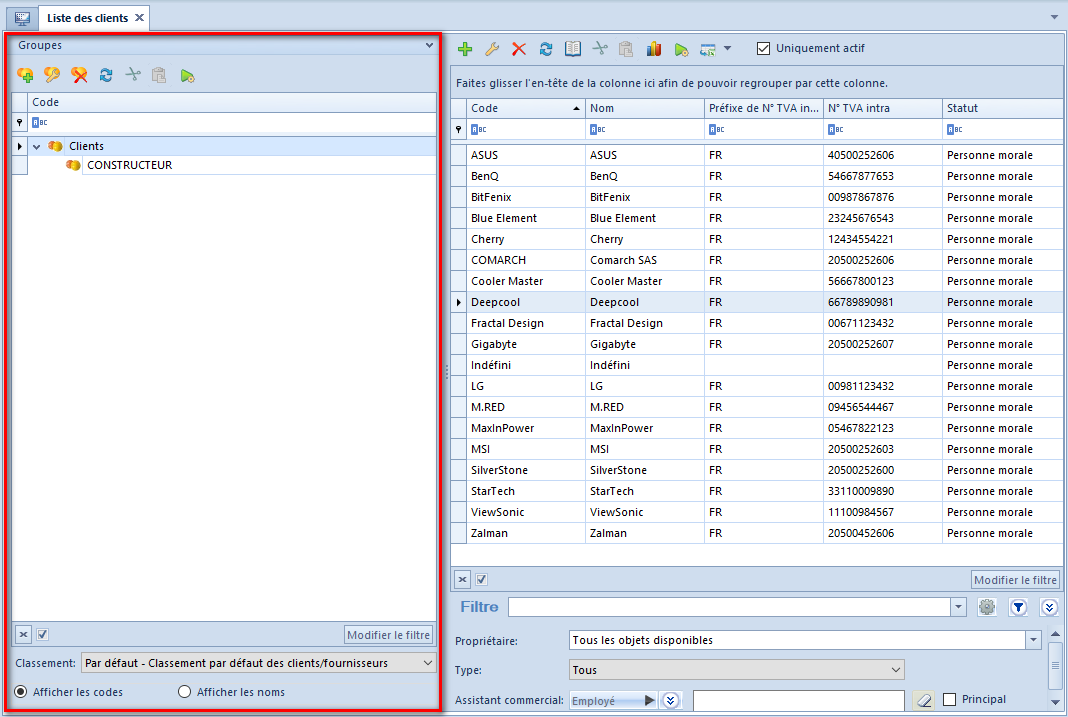The image size is (1068, 717).
Task: Open the dropdown arrow beside the export icon
Action: 727,48
